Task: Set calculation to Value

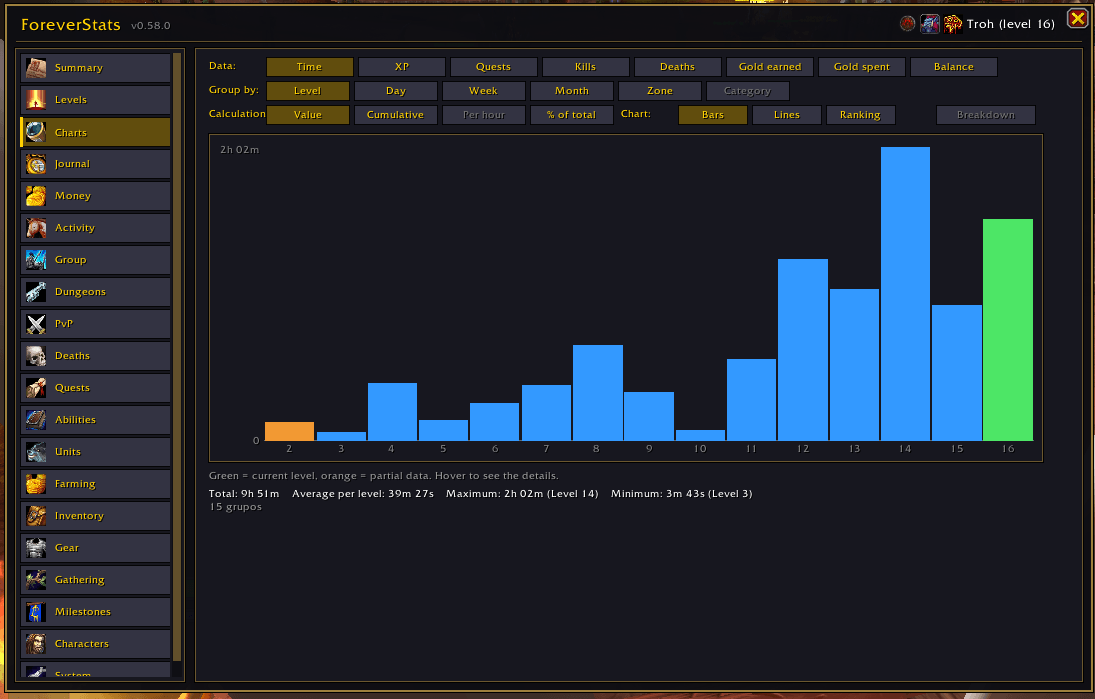Action: click(308, 115)
